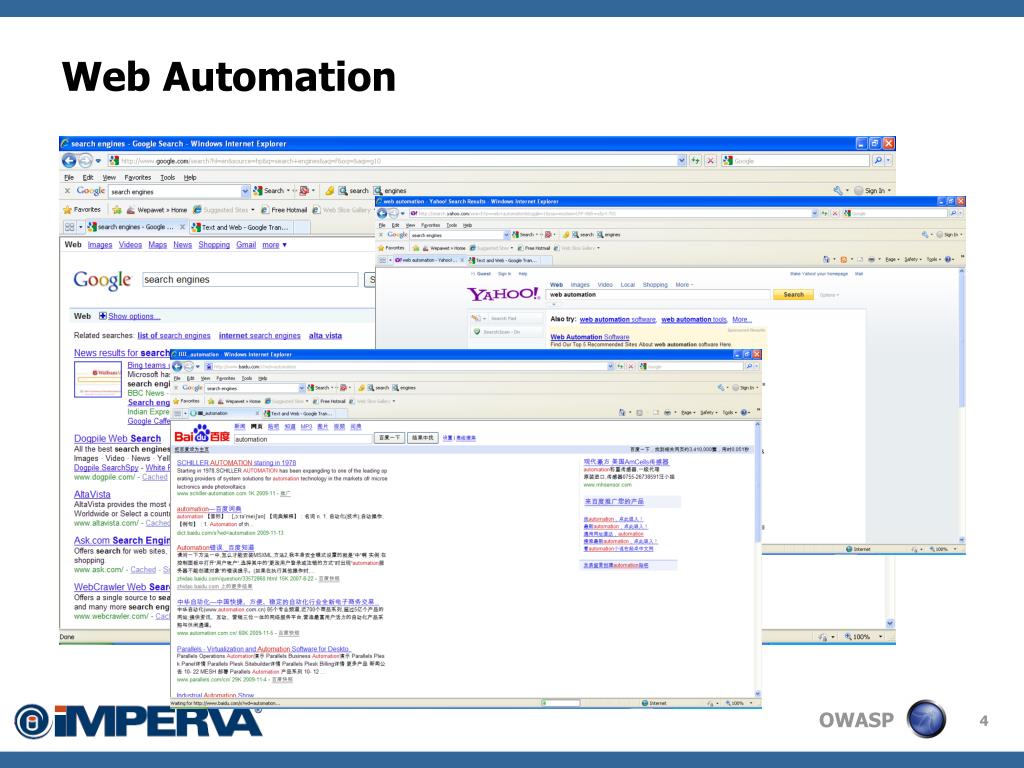
Task: Open the MP3 link on the Baidu page
Action: click(x=306, y=426)
